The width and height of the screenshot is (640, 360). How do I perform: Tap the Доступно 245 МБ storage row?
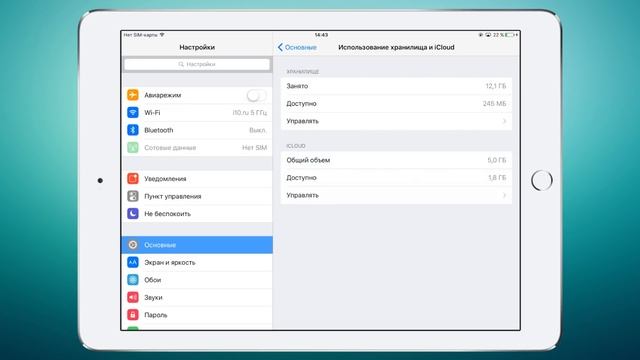(396, 104)
